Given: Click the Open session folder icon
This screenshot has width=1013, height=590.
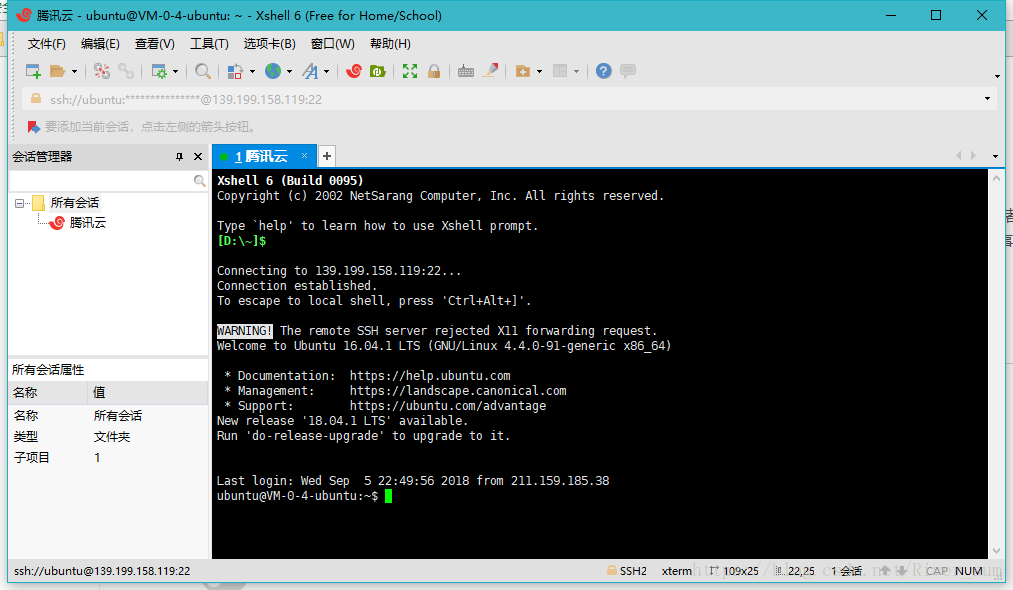Looking at the screenshot, I should tap(57, 71).
